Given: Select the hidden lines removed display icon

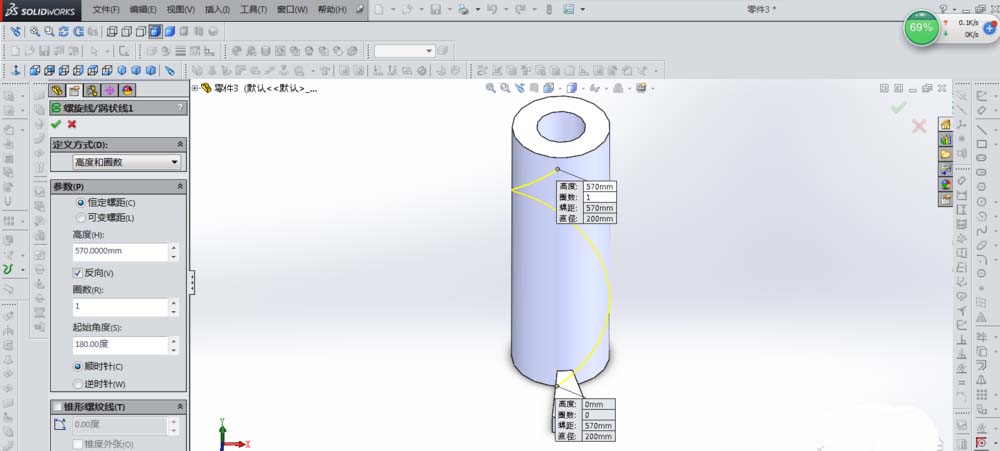Looking at the screenshot, I should (141, 31).
